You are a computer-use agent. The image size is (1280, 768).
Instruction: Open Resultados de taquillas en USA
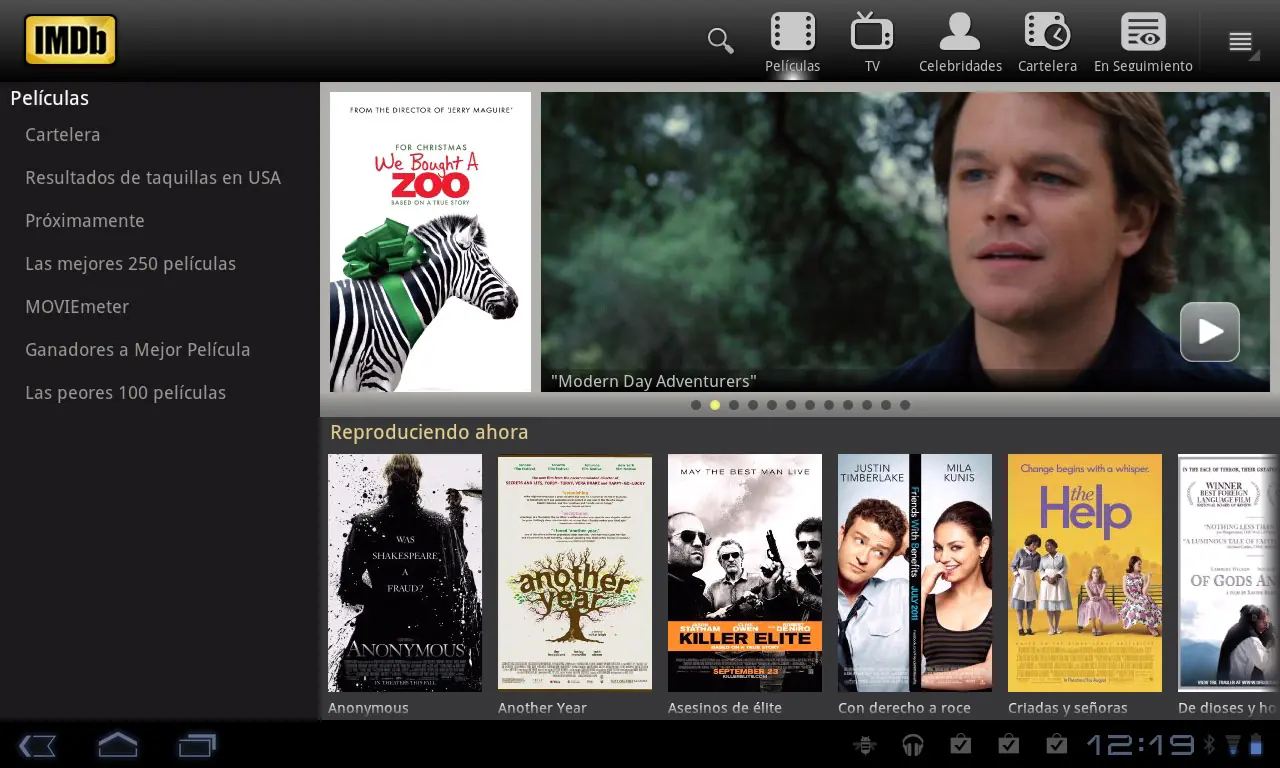point(153,178)
